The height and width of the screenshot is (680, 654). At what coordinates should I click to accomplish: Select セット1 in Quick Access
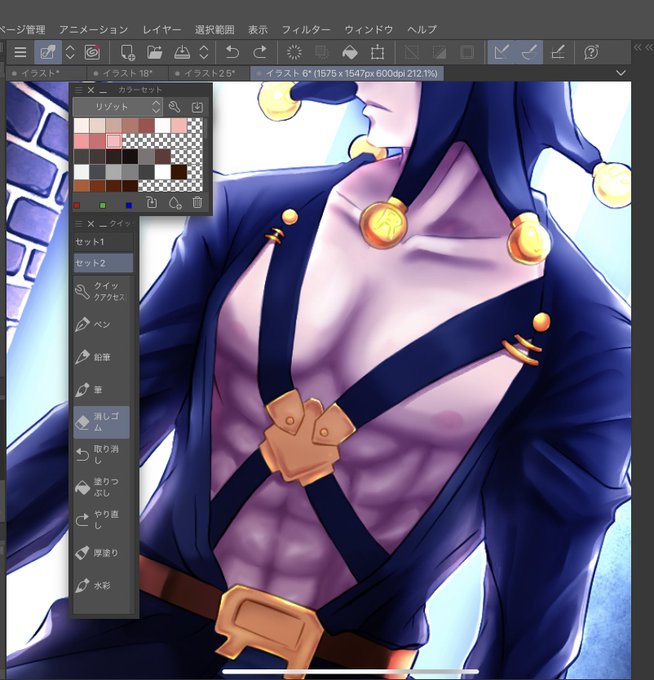(x=103, y=242)
